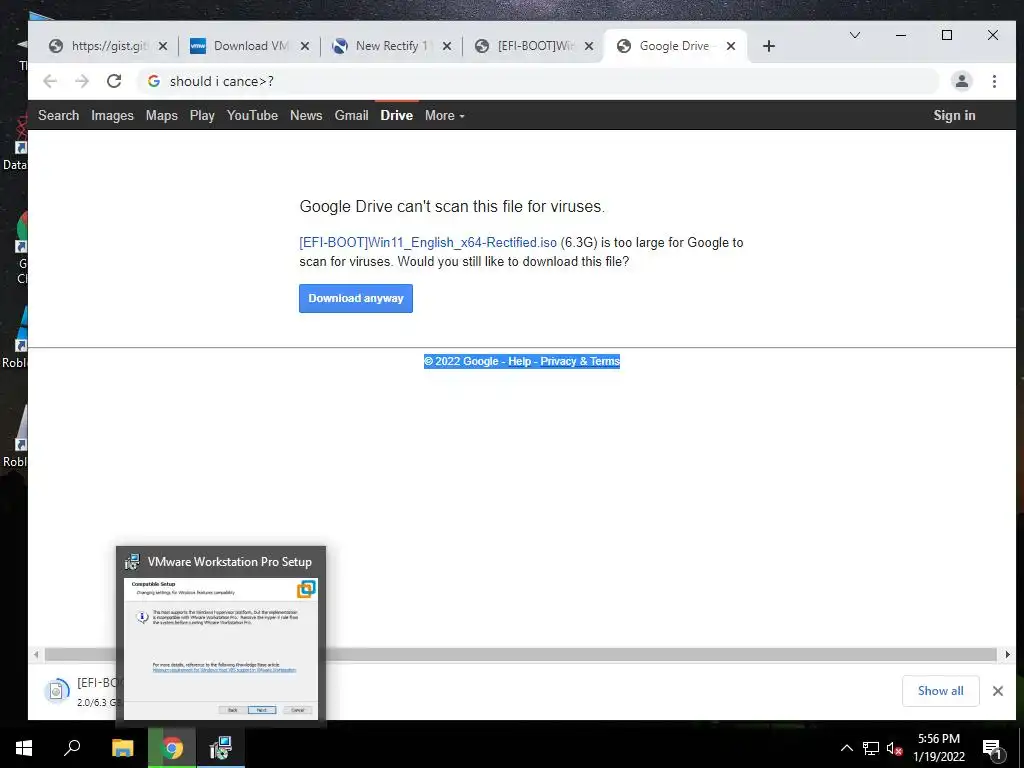This screenshot has width=1024, height=768.
Task: Click the Chrome taskbar icon
Action: (x=172, y=748)
